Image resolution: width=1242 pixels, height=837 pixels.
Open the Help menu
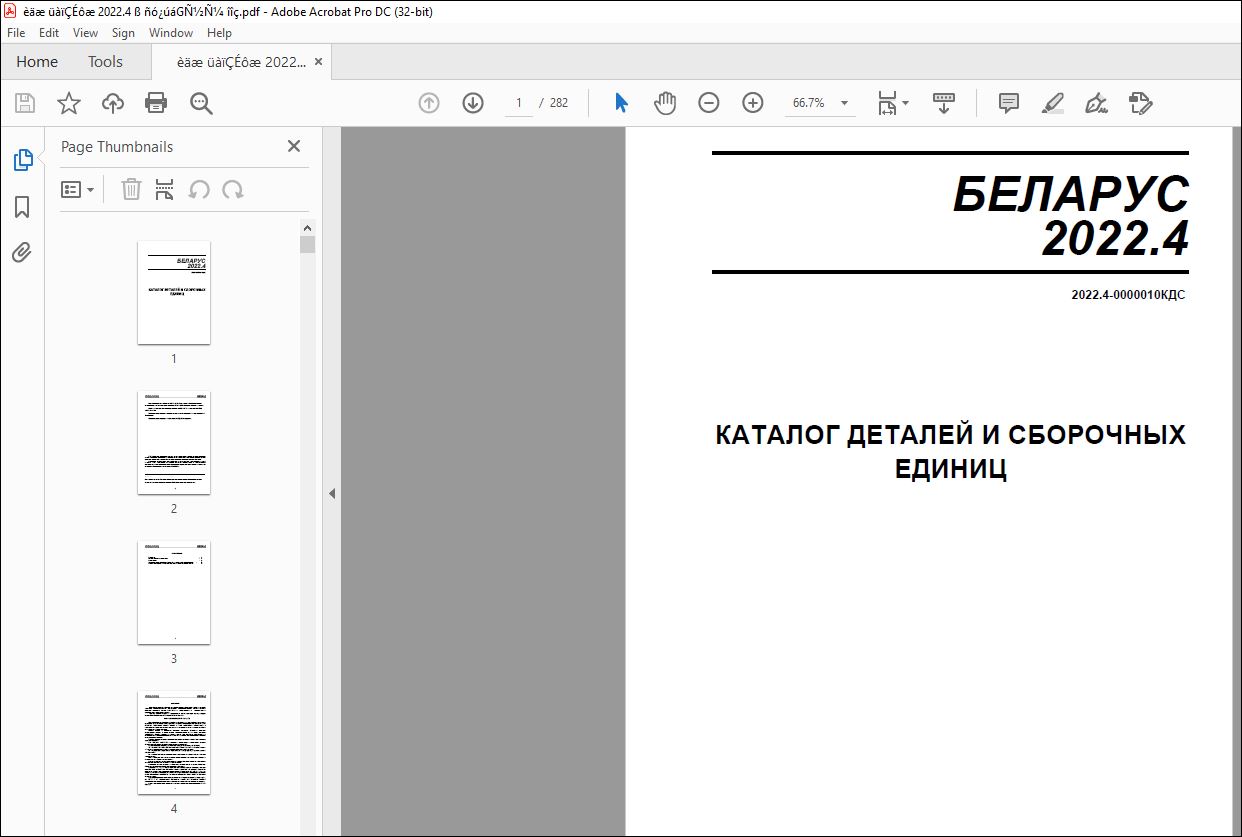(x=219, y=33)
